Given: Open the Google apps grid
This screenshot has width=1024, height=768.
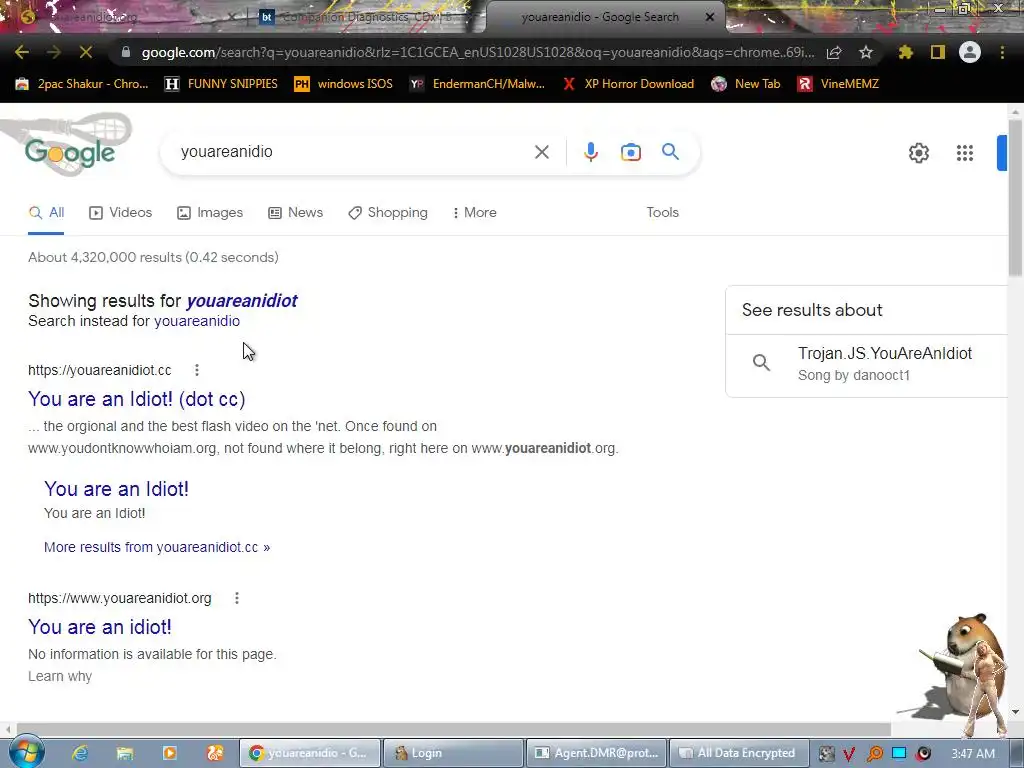Looking at the screenshot, I should tap(965, 153).
